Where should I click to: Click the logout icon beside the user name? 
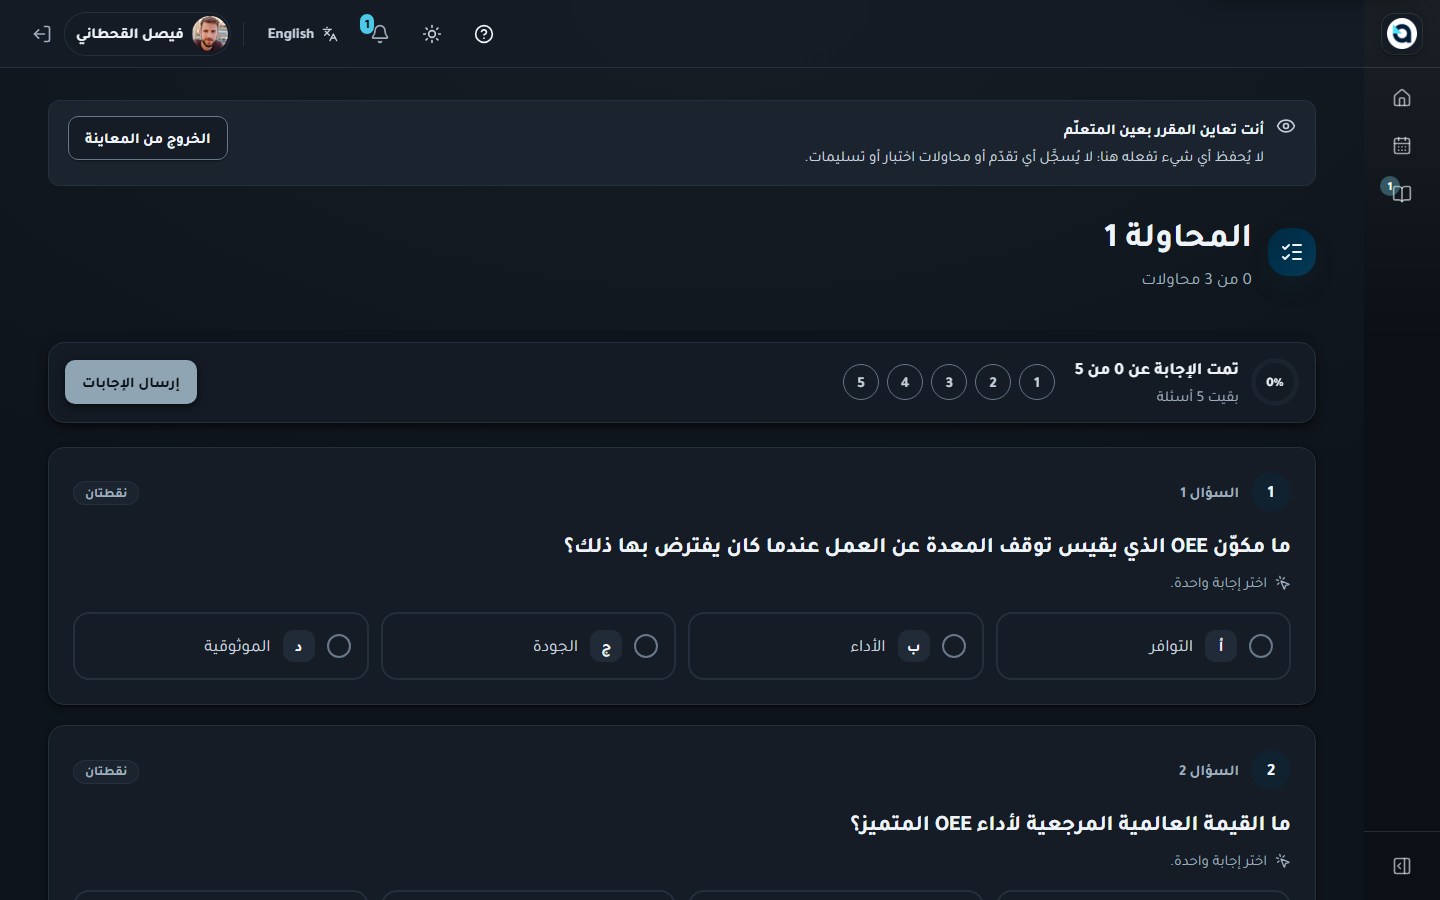click(41, 34)
